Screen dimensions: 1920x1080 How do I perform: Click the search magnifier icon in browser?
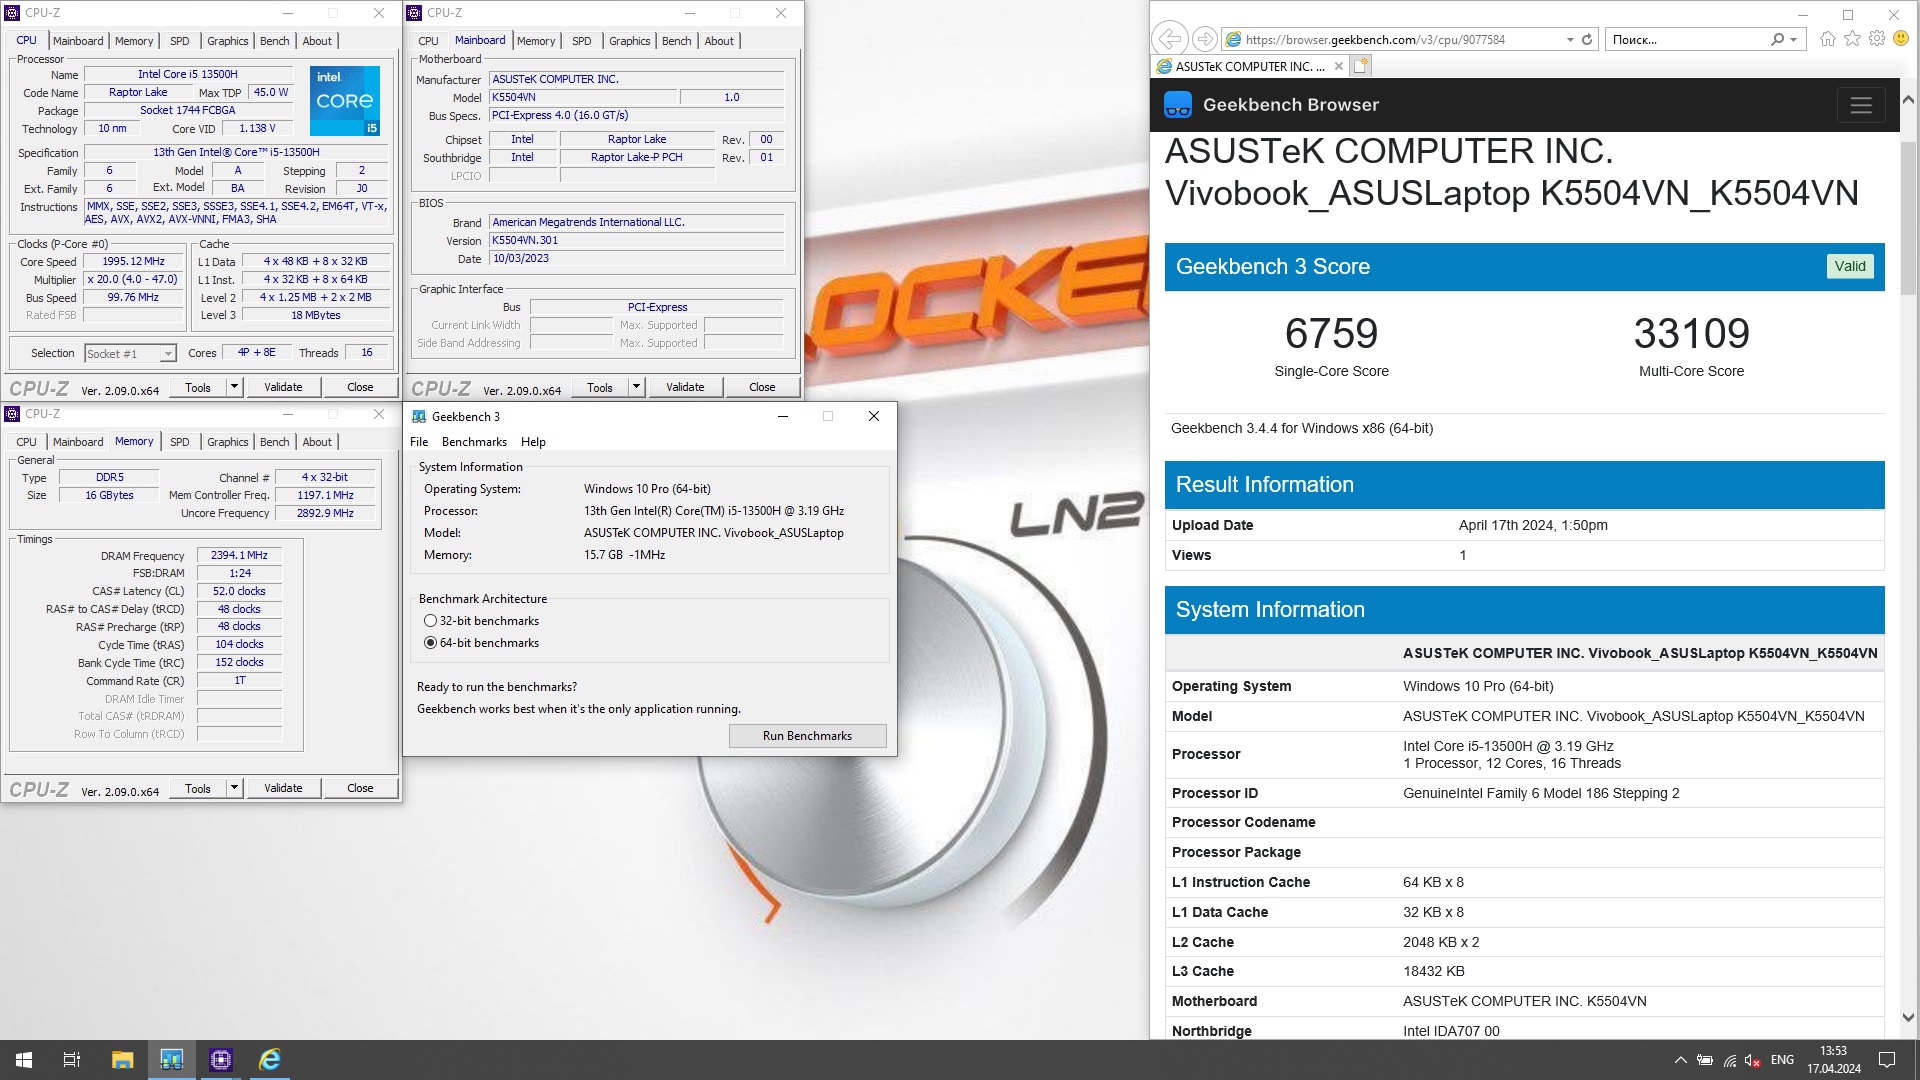[1777, 39]
